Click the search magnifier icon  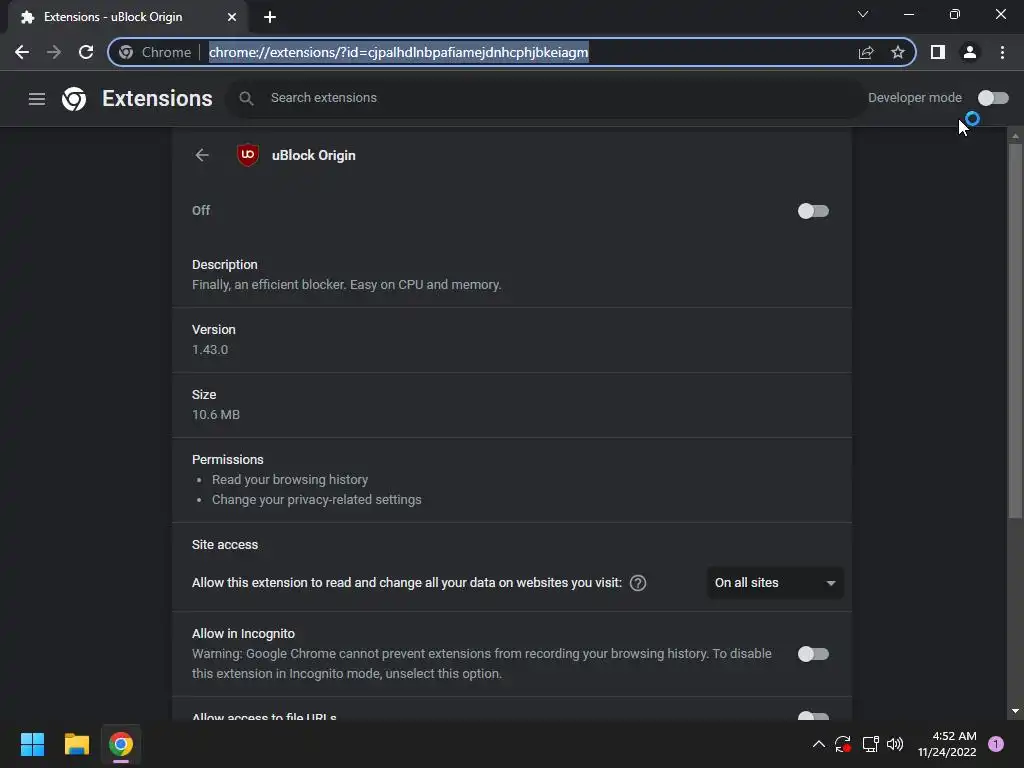tap(246, 98)
